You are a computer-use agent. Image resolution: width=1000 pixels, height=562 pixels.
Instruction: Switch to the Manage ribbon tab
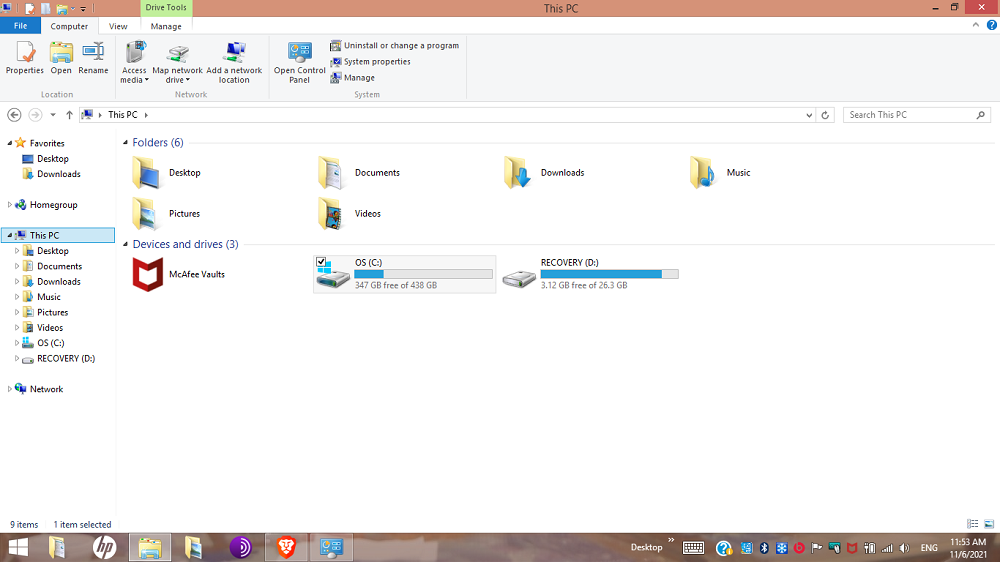pos(166,26)
